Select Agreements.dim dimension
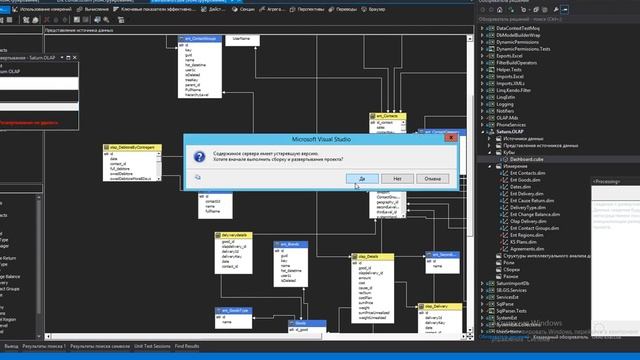Image resolution: width=640 pixels, height=360 pixels. click(x=527, y=249)
